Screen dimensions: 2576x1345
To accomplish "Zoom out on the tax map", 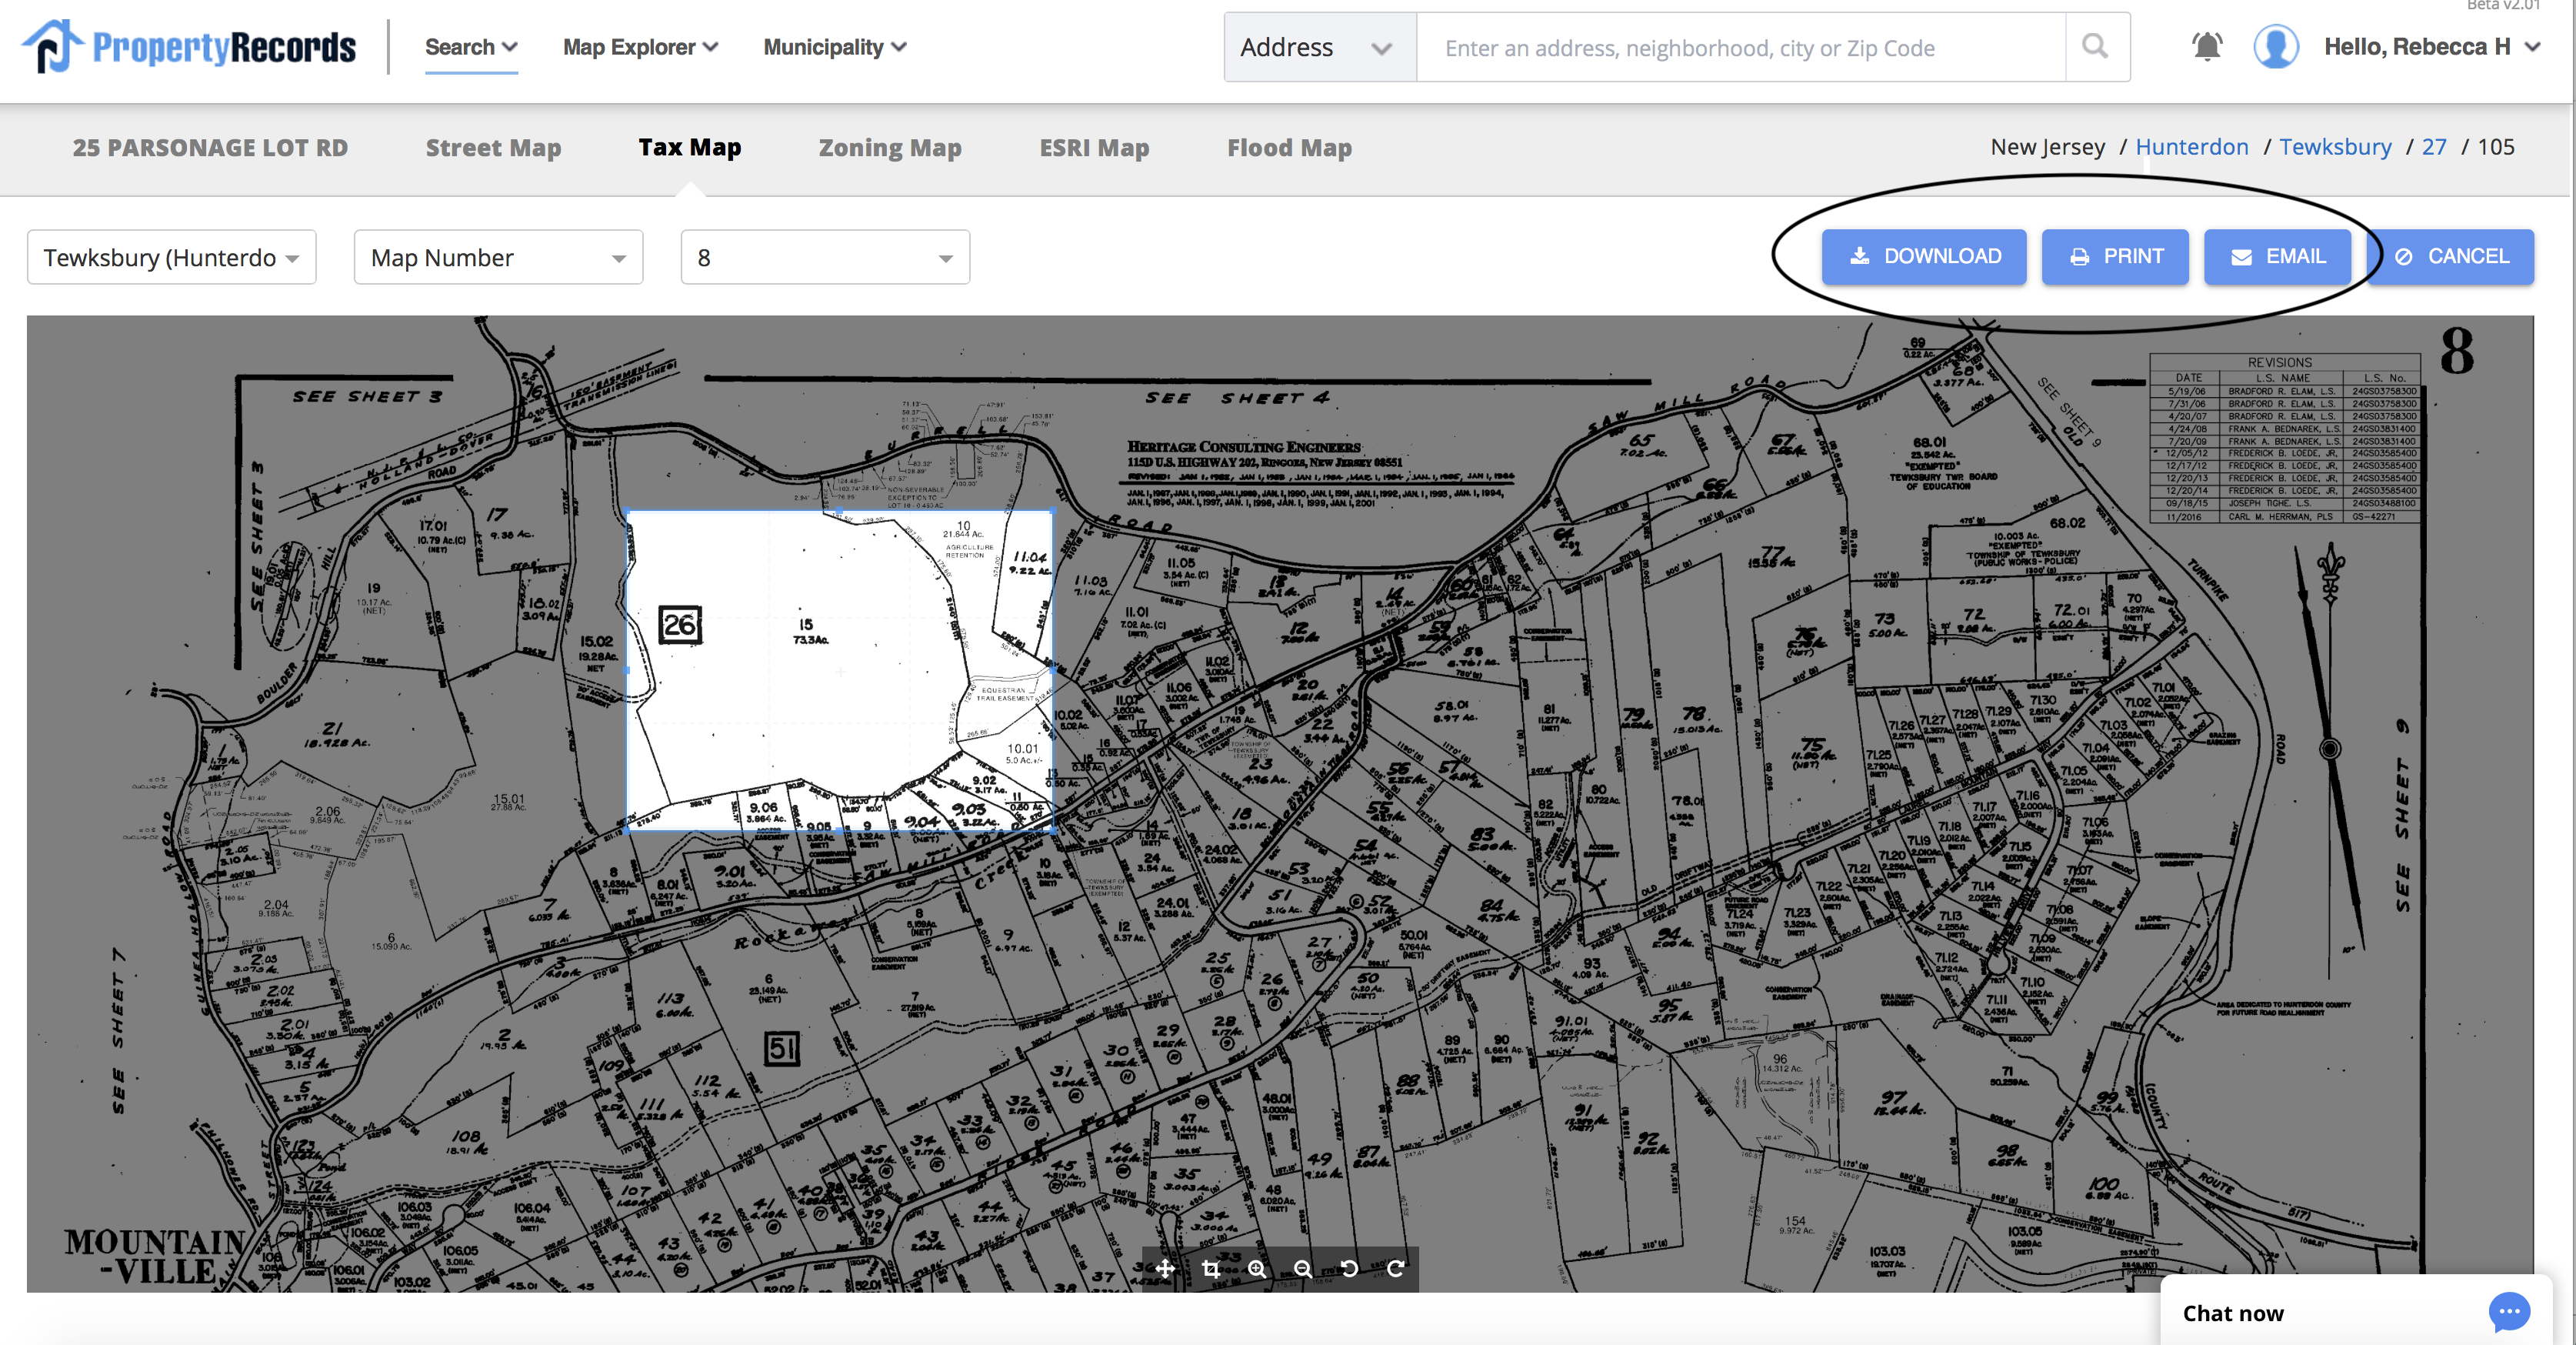I will coord(1303,1269).
